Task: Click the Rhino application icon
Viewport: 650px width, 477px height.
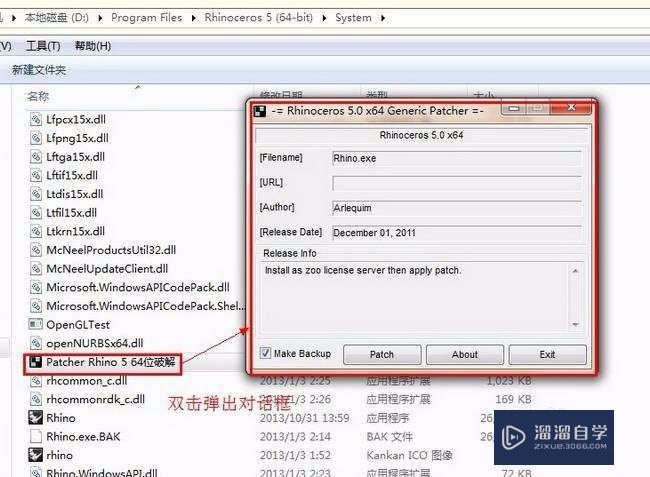Action: [36, 417]
